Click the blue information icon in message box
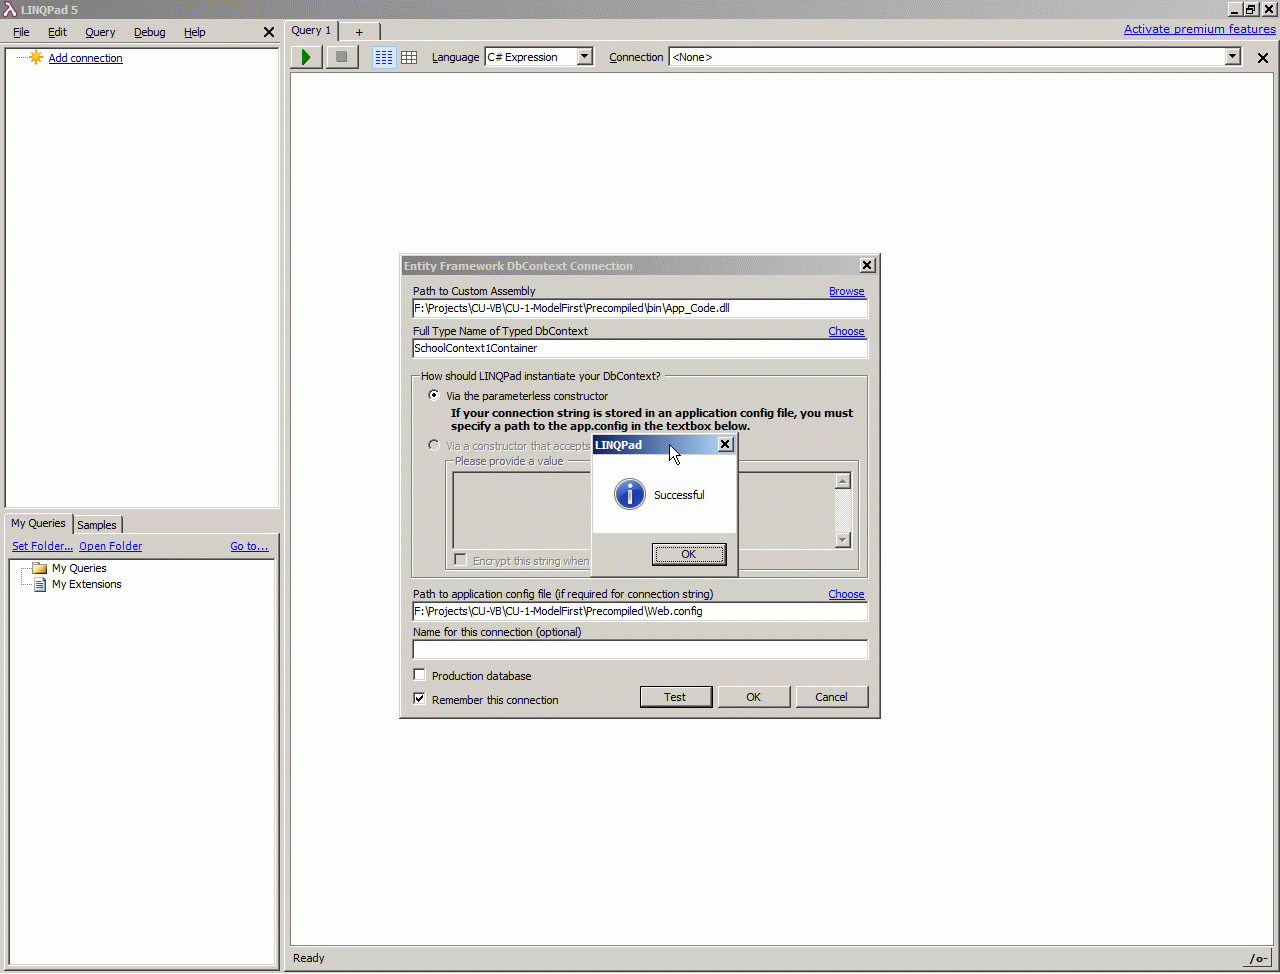The height and width of the screenshot is (974, 1280). [x=630, y=494]
